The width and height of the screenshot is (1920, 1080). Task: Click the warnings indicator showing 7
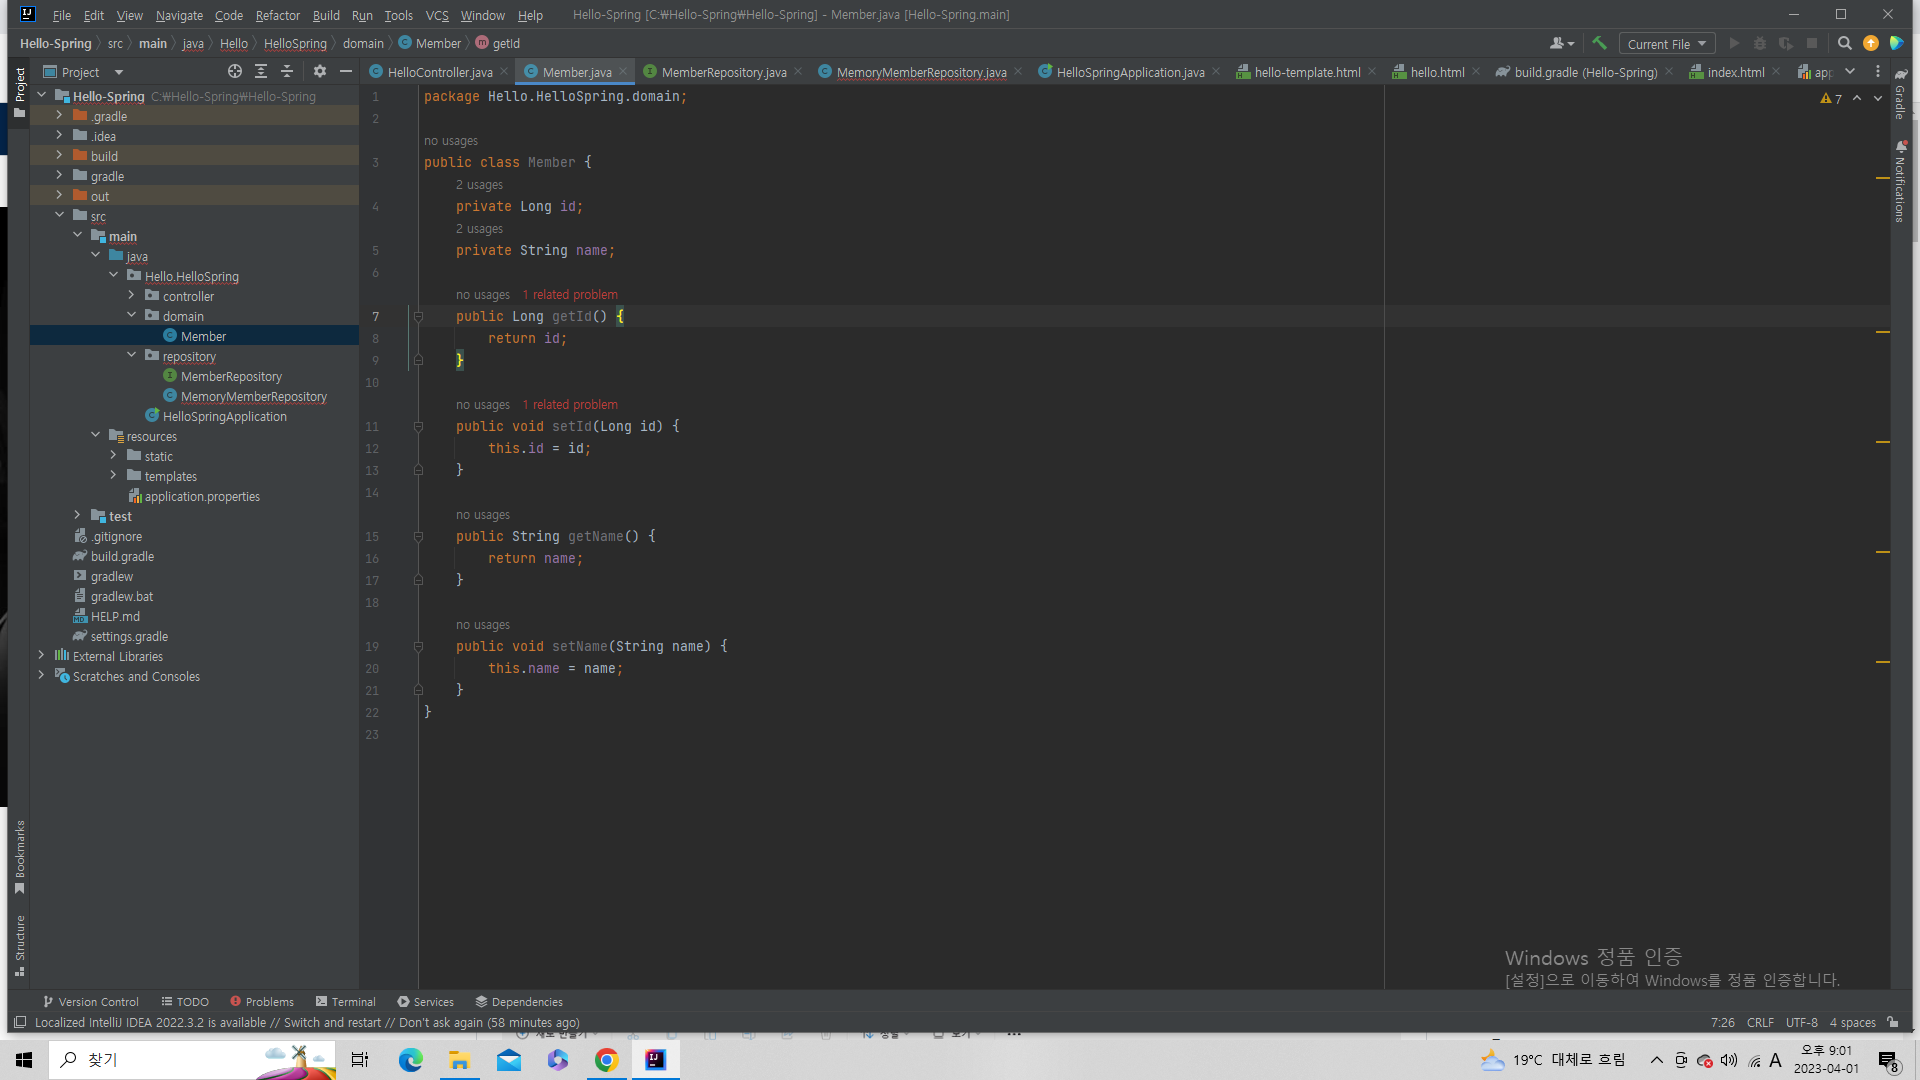click(1831, 98)
